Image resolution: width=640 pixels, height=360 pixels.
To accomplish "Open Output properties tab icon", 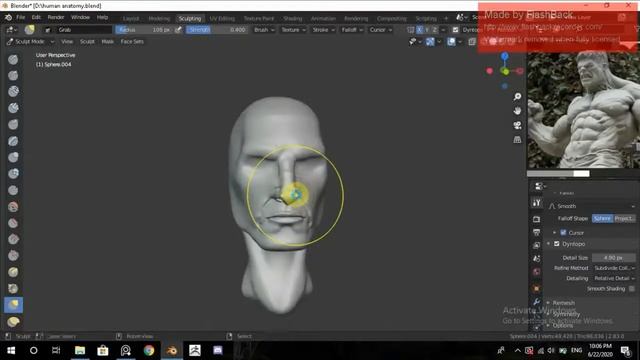I will (537, 232).
